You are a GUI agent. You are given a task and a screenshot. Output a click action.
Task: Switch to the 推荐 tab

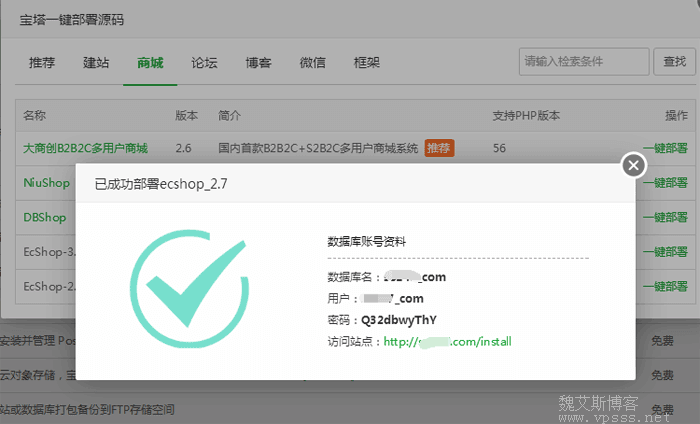click(42, 63)
